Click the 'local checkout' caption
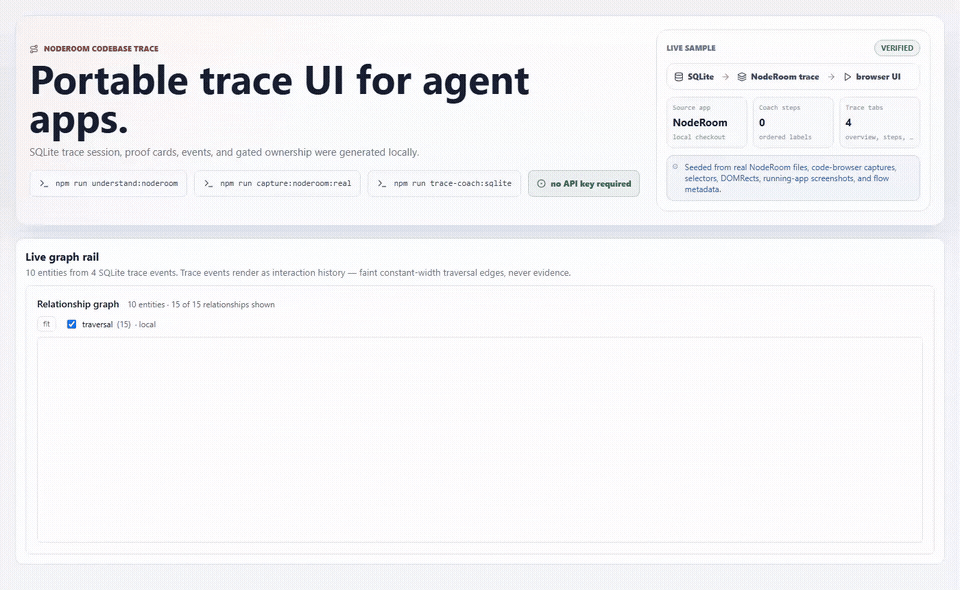The image size is (960, 590). pyautogui.click(x=699, y=137)
